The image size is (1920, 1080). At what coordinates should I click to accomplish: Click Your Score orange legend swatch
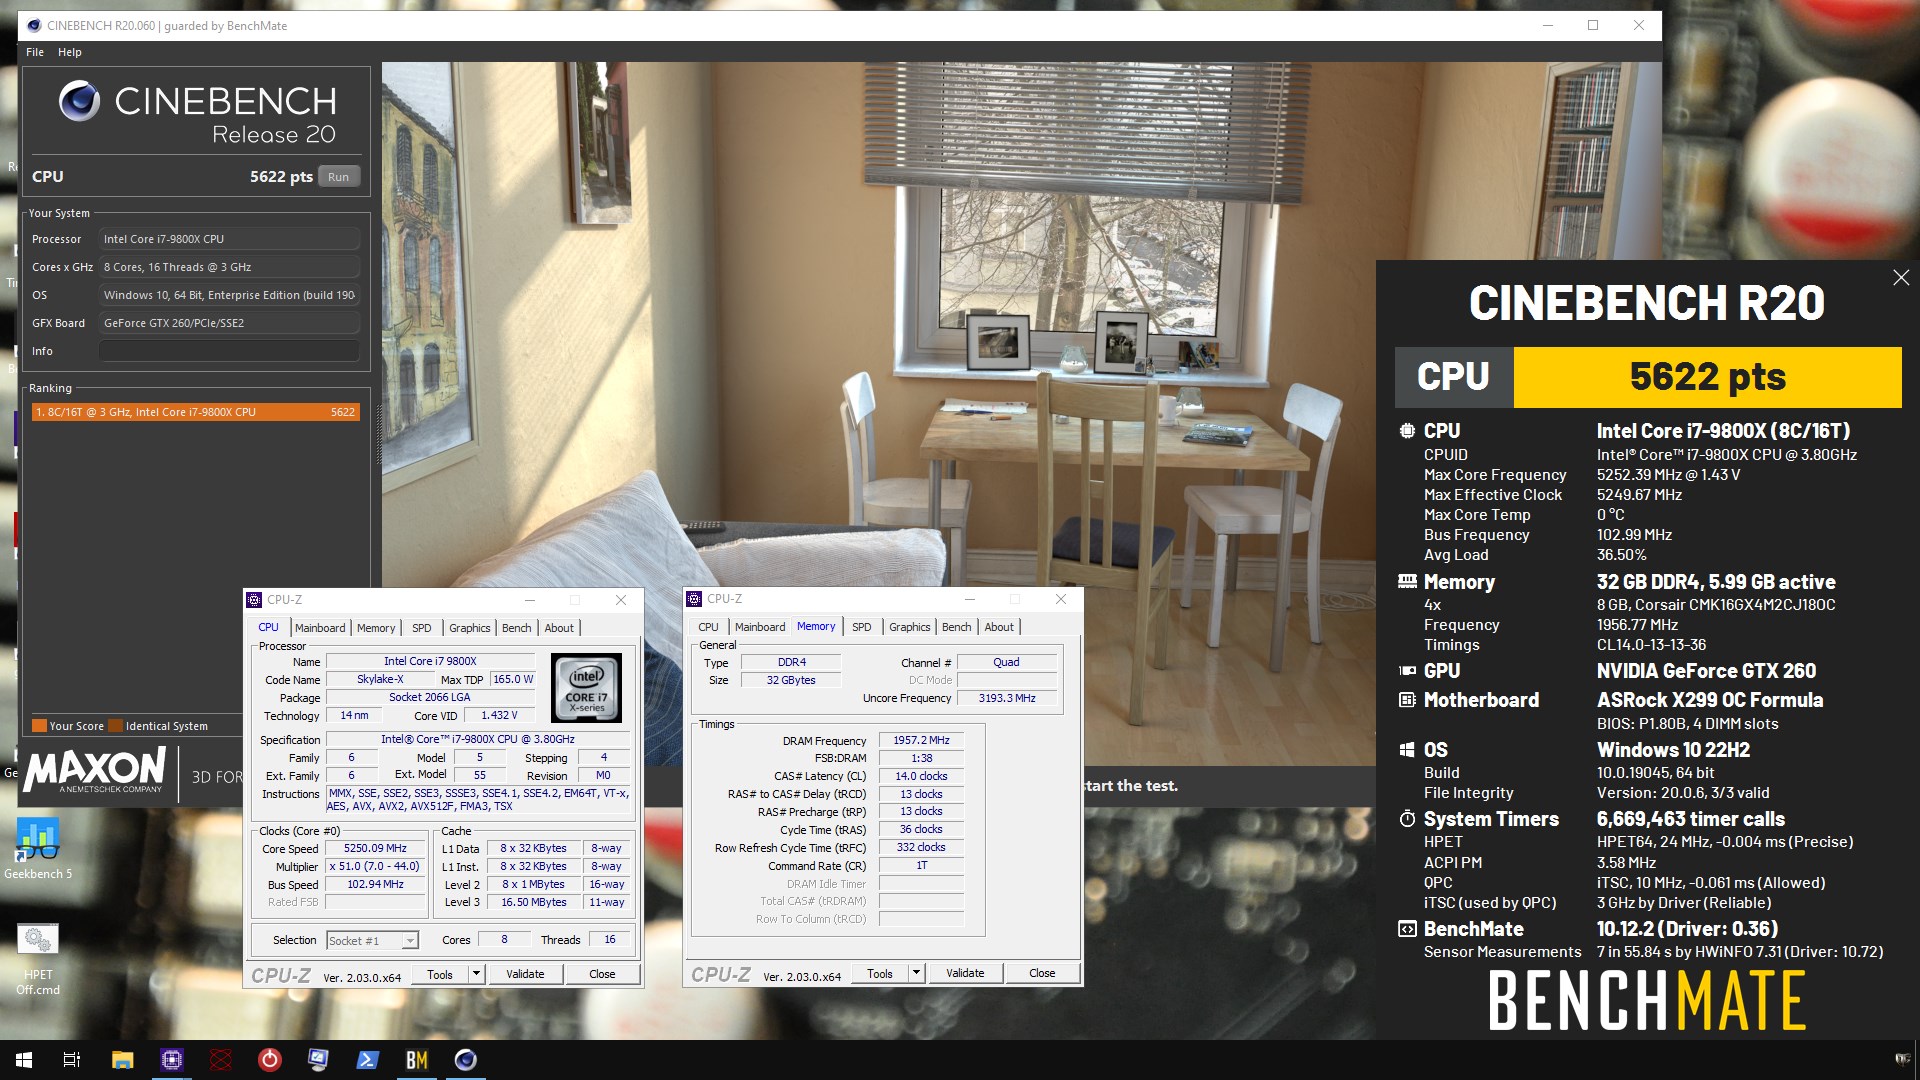click(39, 726)
